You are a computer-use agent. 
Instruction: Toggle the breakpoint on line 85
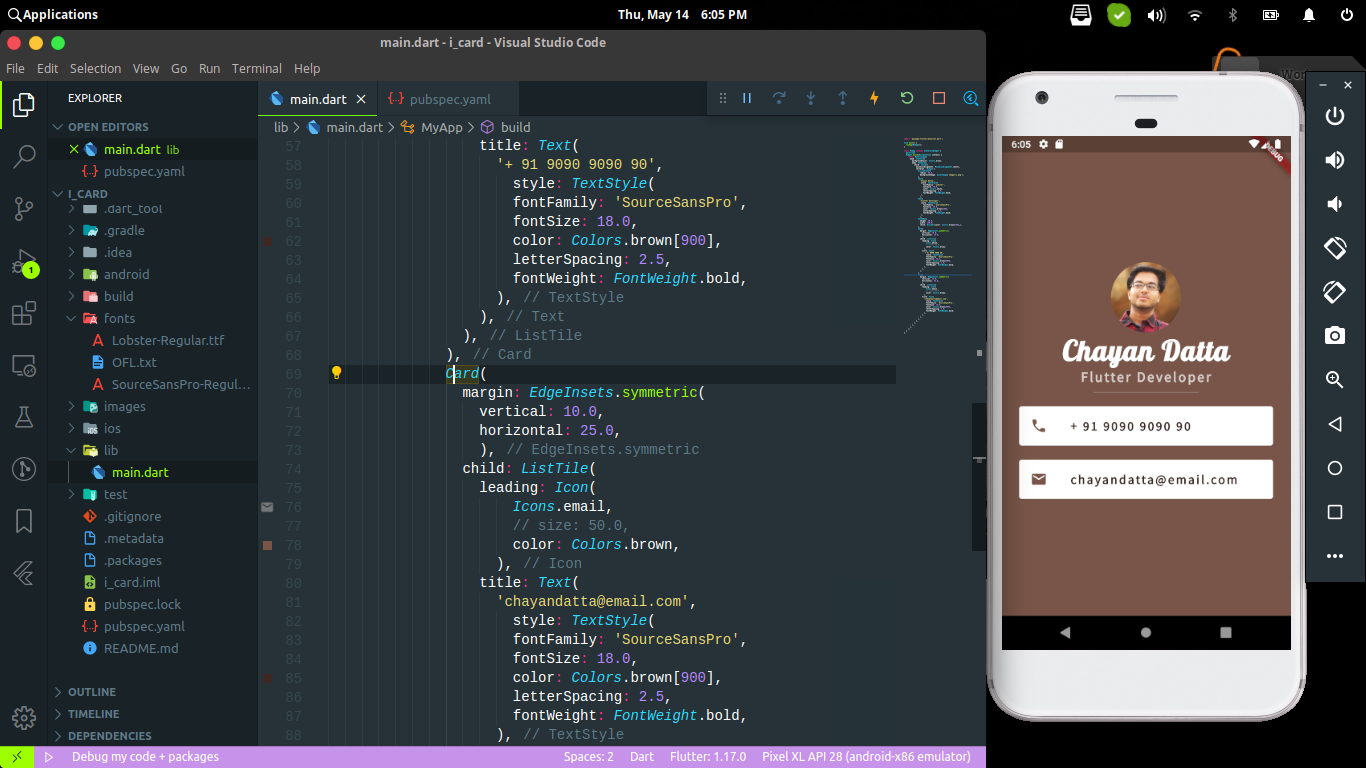pos(267,678)
